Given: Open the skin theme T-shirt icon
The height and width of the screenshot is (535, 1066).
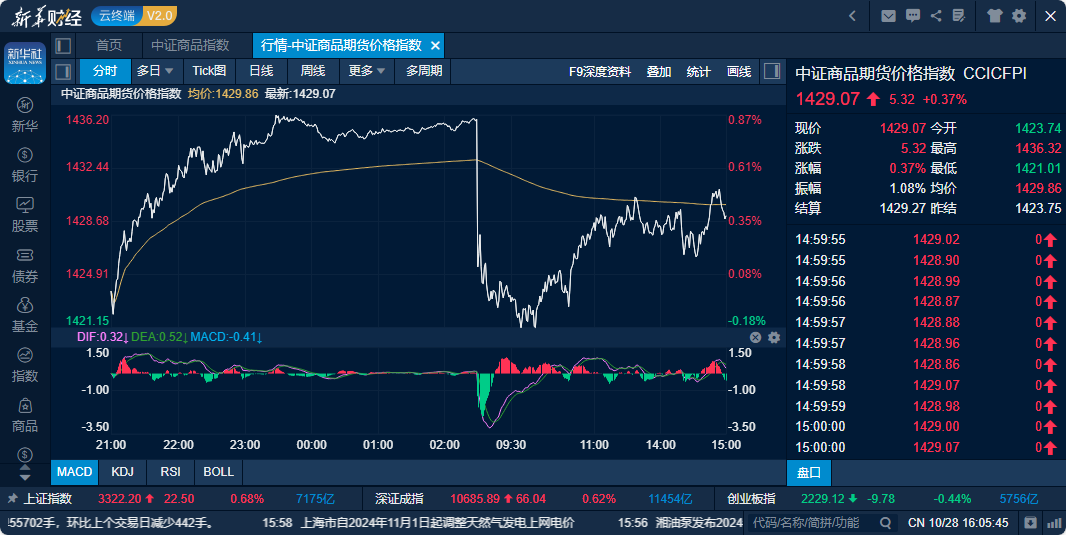Looking at the screenshot, I should click(994, 15).
